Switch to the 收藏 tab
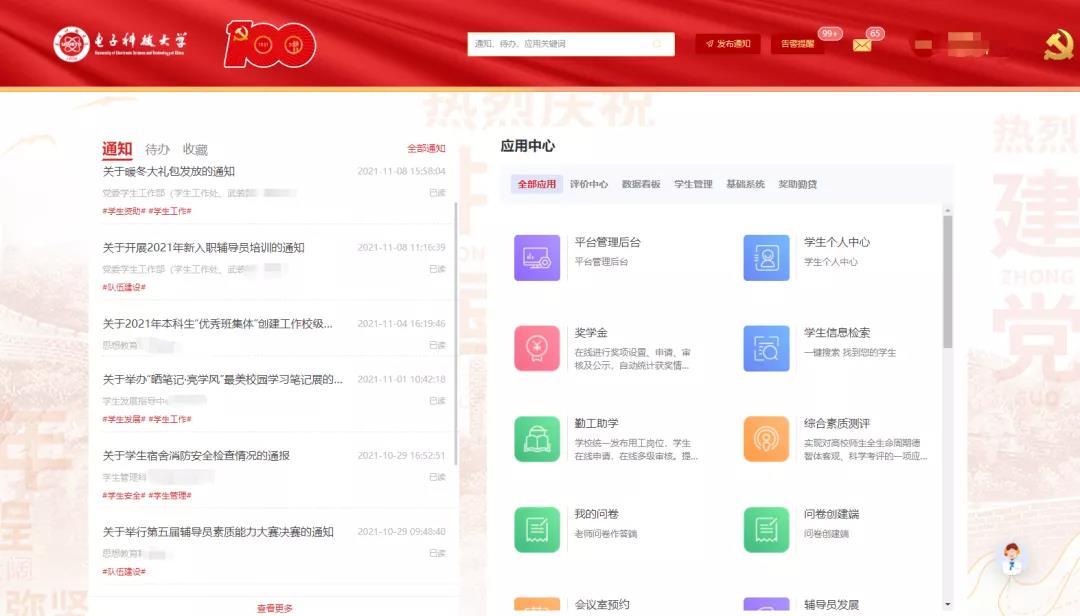This screenshot has height=616, width=1080. coord(195,149)
